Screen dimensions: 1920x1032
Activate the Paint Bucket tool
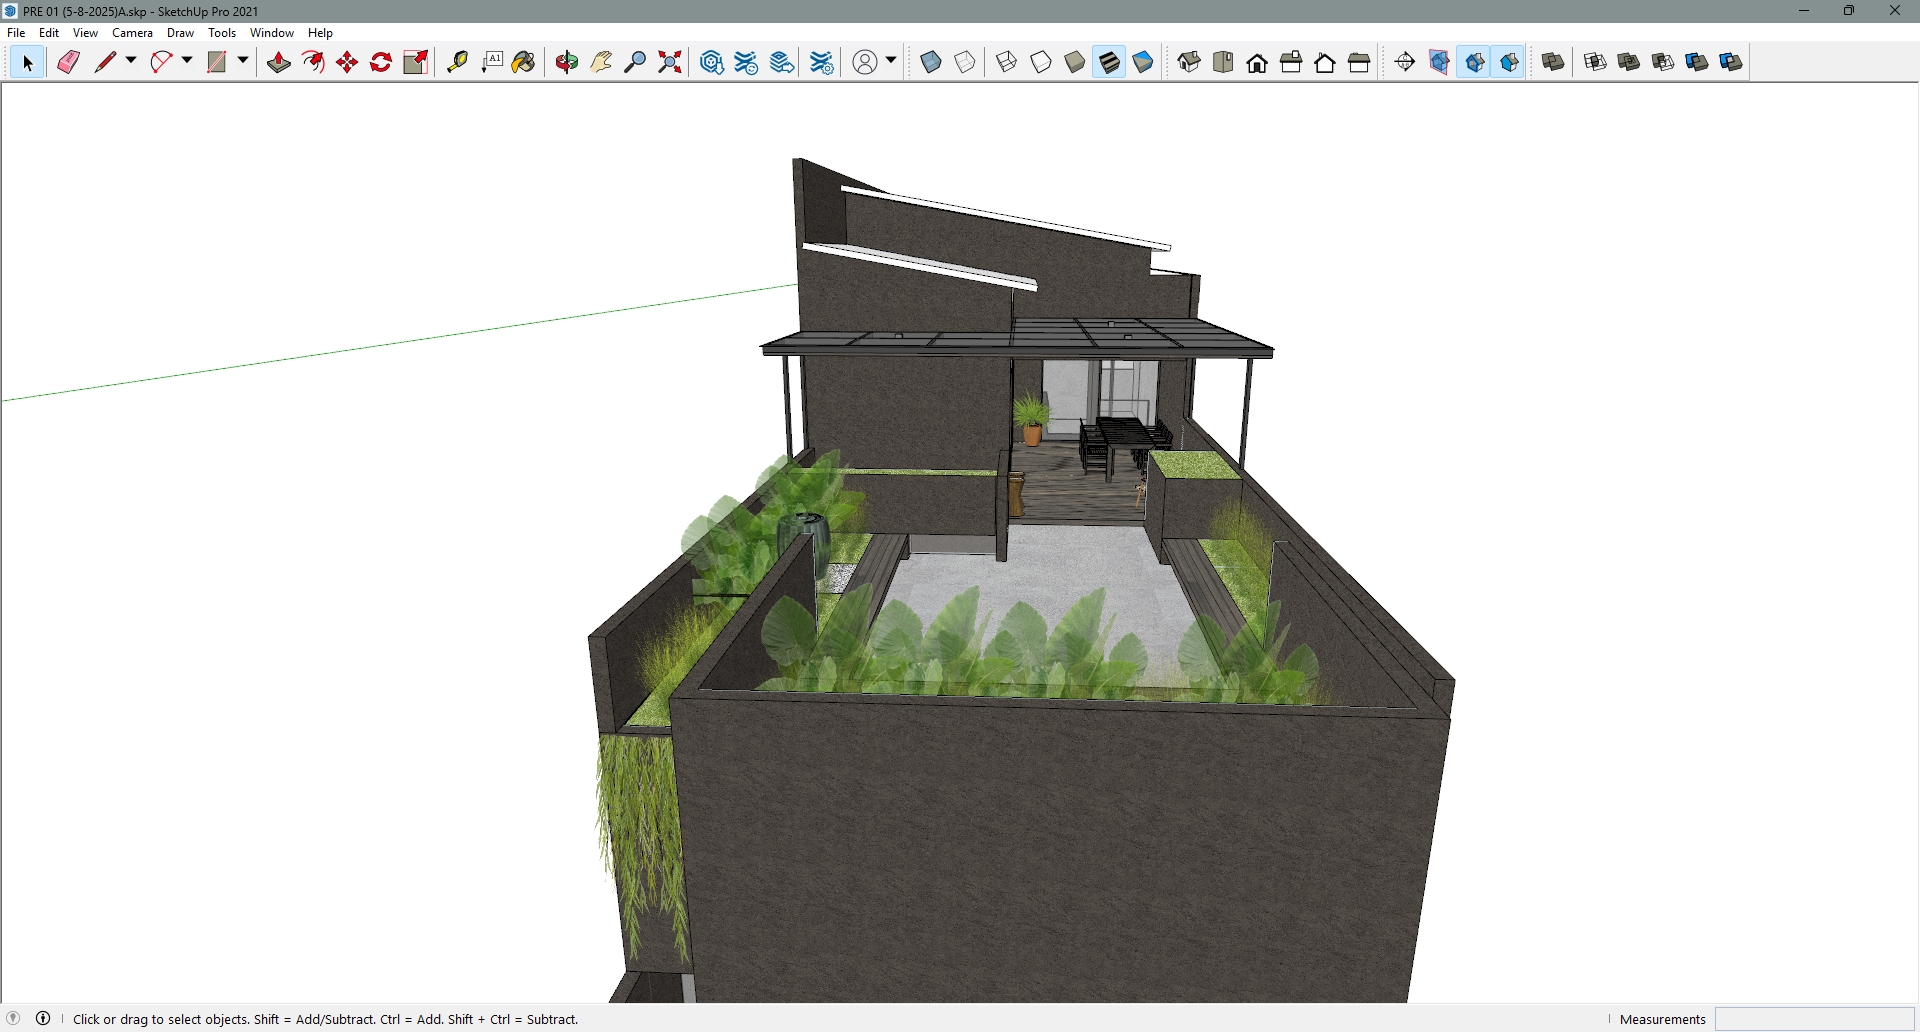(524, 62)
